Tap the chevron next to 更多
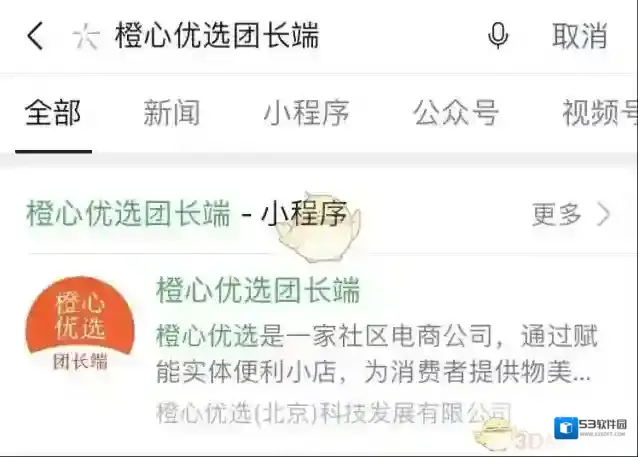 (x=604, y=214)
